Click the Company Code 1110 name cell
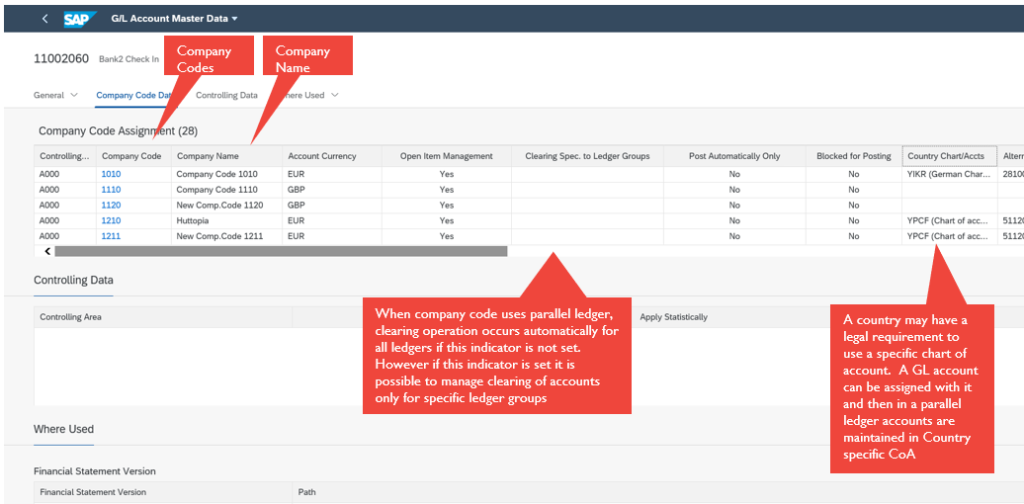Viewport: 1024px width, 504px height. click(x=227, y=189)
